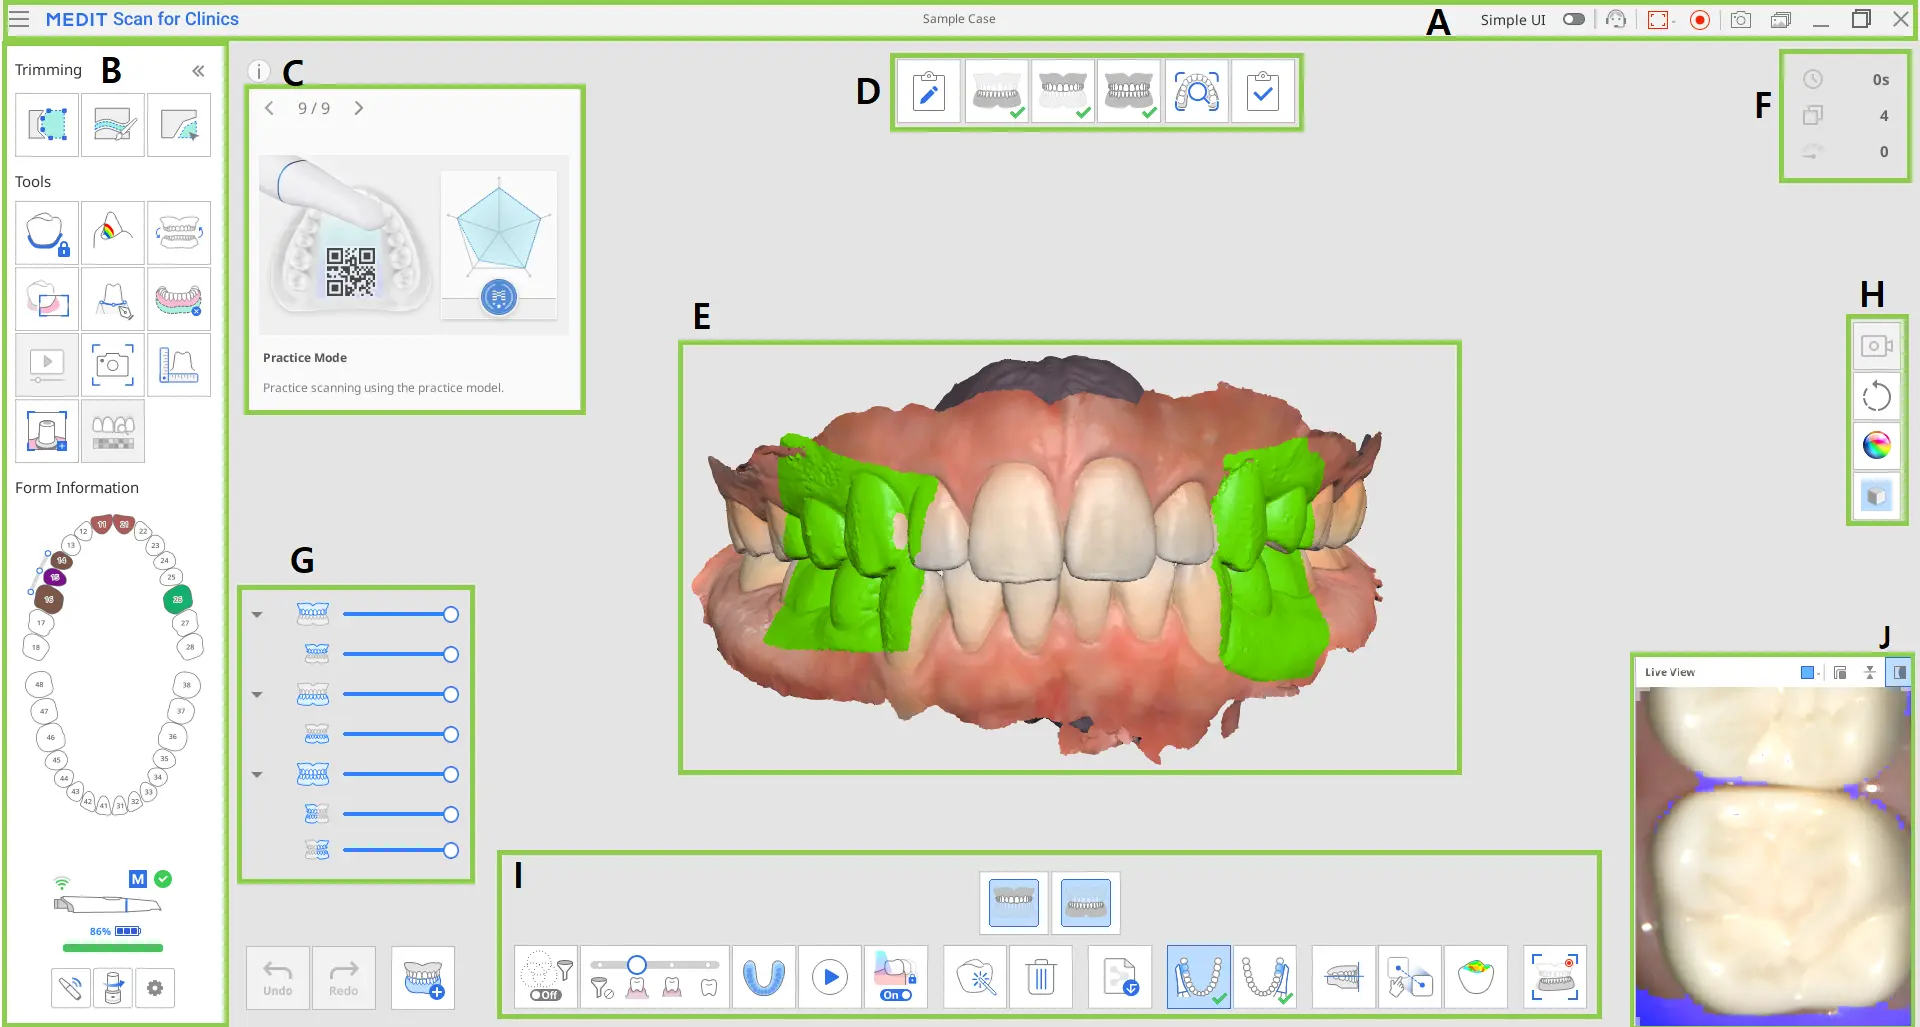Open the scan replay tool
Image resolution: width=1920 pixels, height=1027 pixels.
[47, 365]
